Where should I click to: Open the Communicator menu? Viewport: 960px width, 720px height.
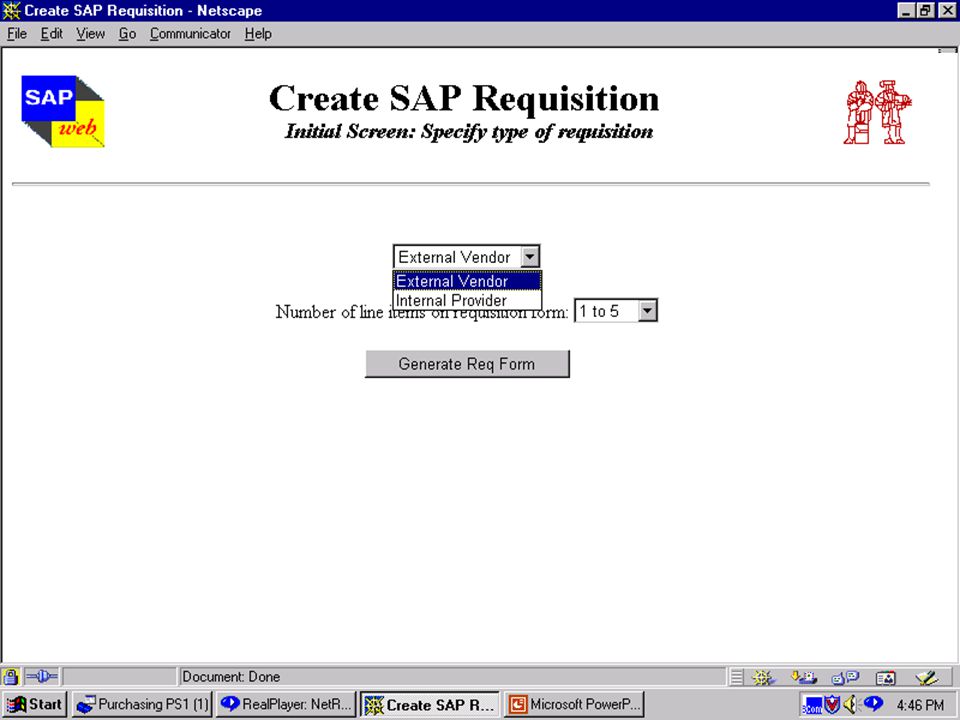(x=190, y=34)
